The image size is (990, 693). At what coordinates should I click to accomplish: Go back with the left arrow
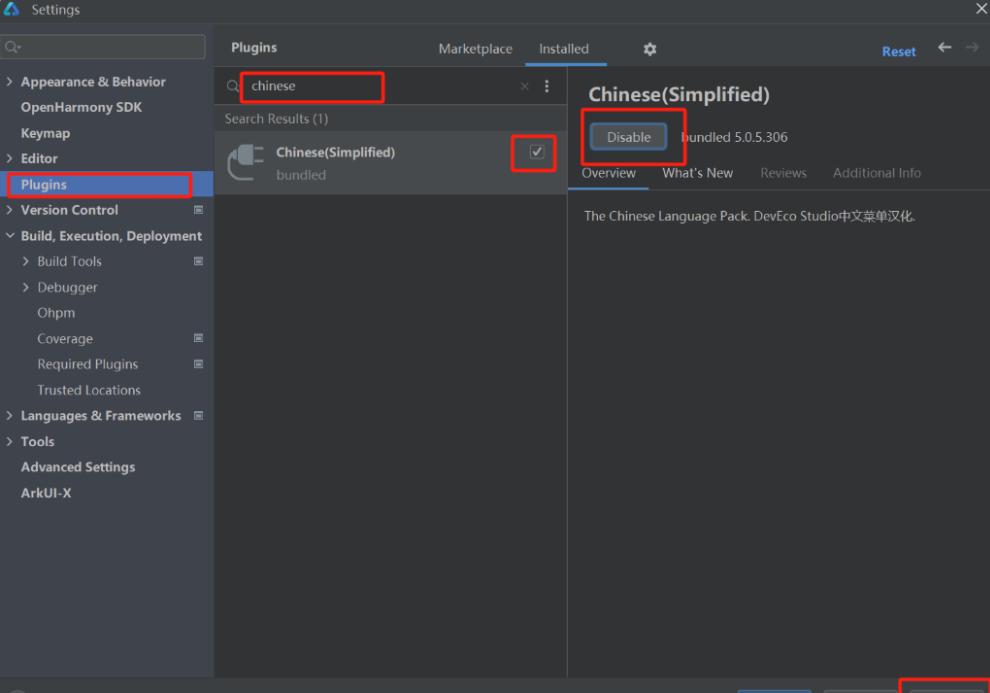pos(945,47)
